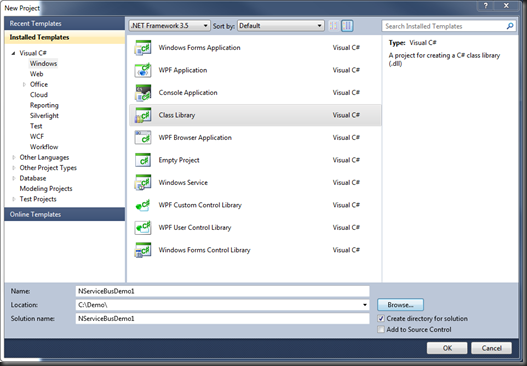Open the Location path dropdown arrow

tap(365, 305)
